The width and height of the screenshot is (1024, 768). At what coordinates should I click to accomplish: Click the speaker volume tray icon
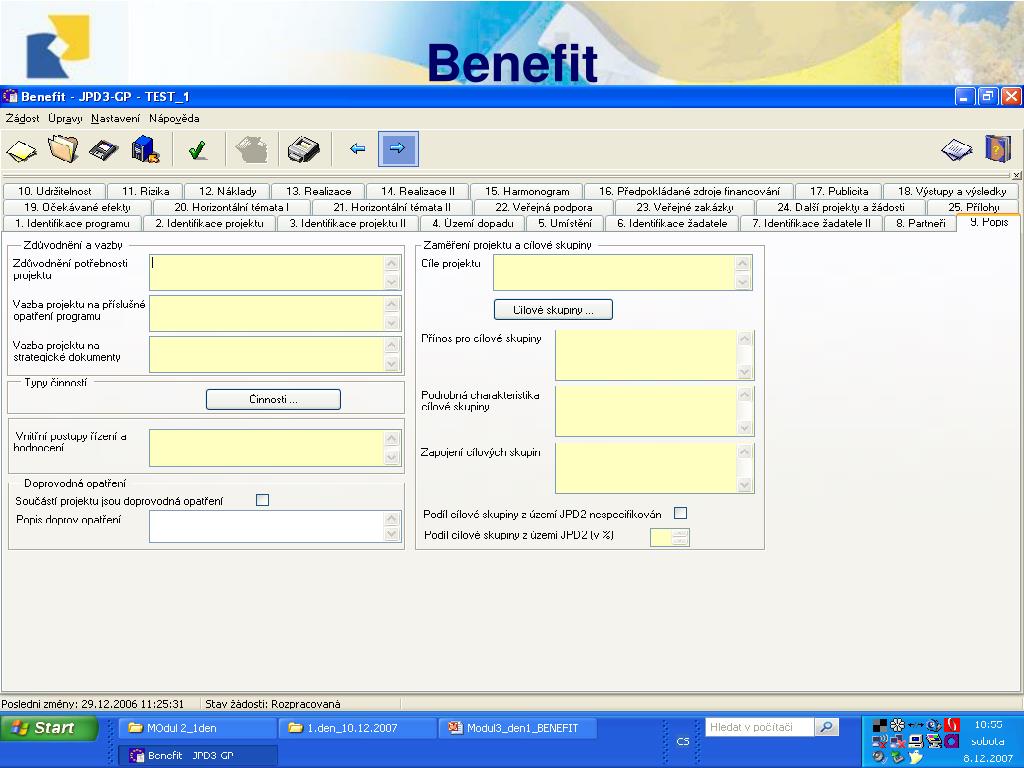[x=880, y=756]
